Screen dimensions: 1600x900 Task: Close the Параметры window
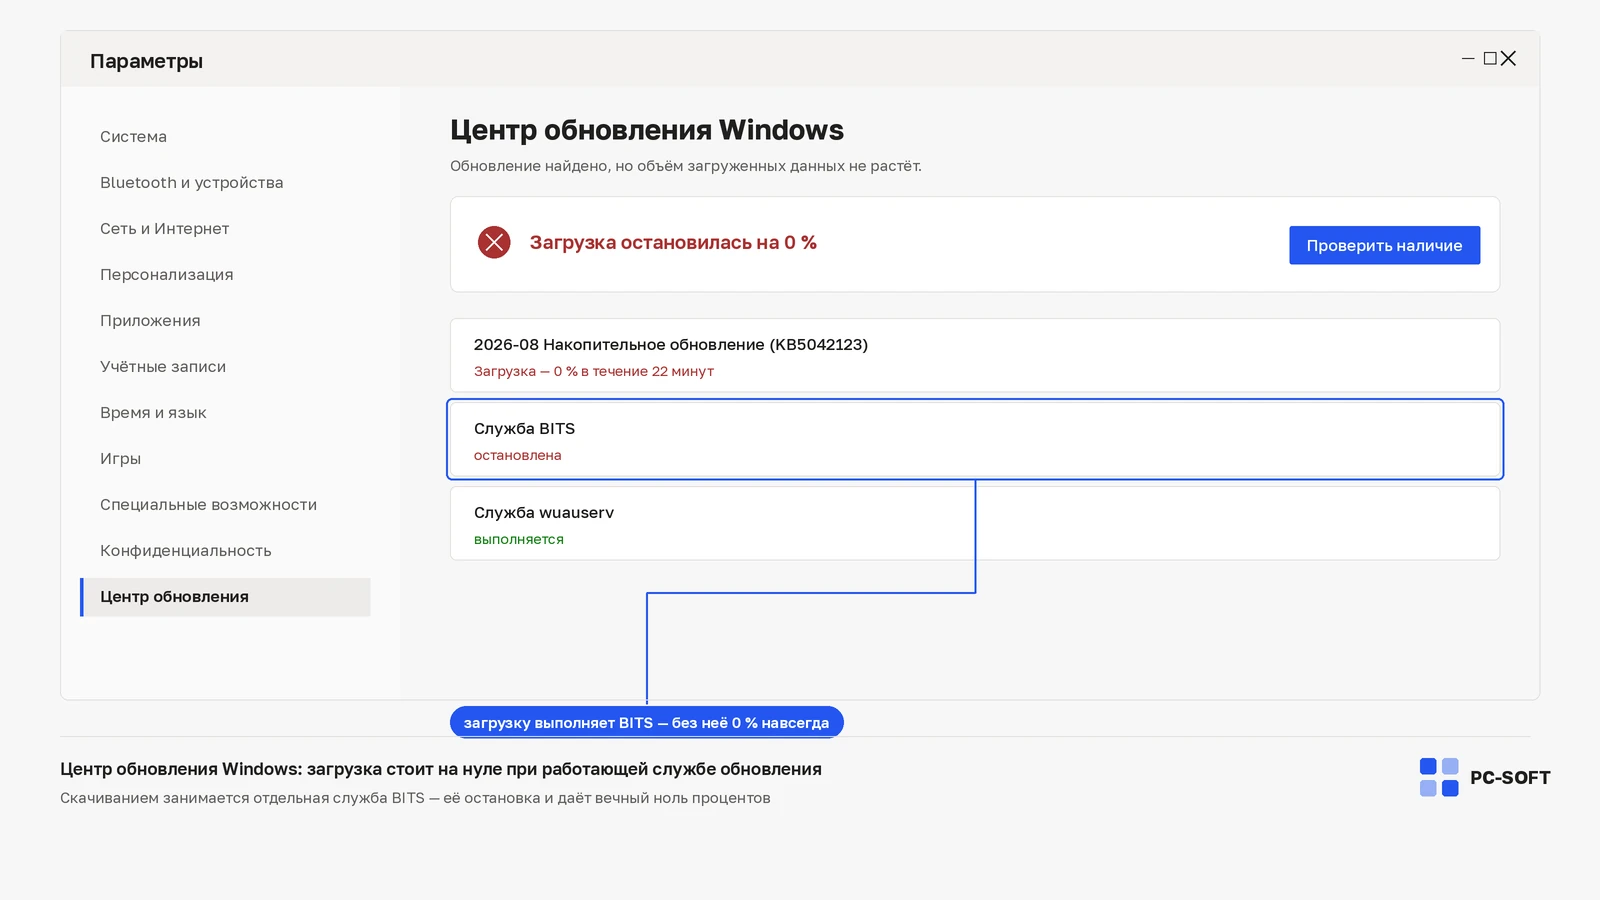coord(1508,59)
